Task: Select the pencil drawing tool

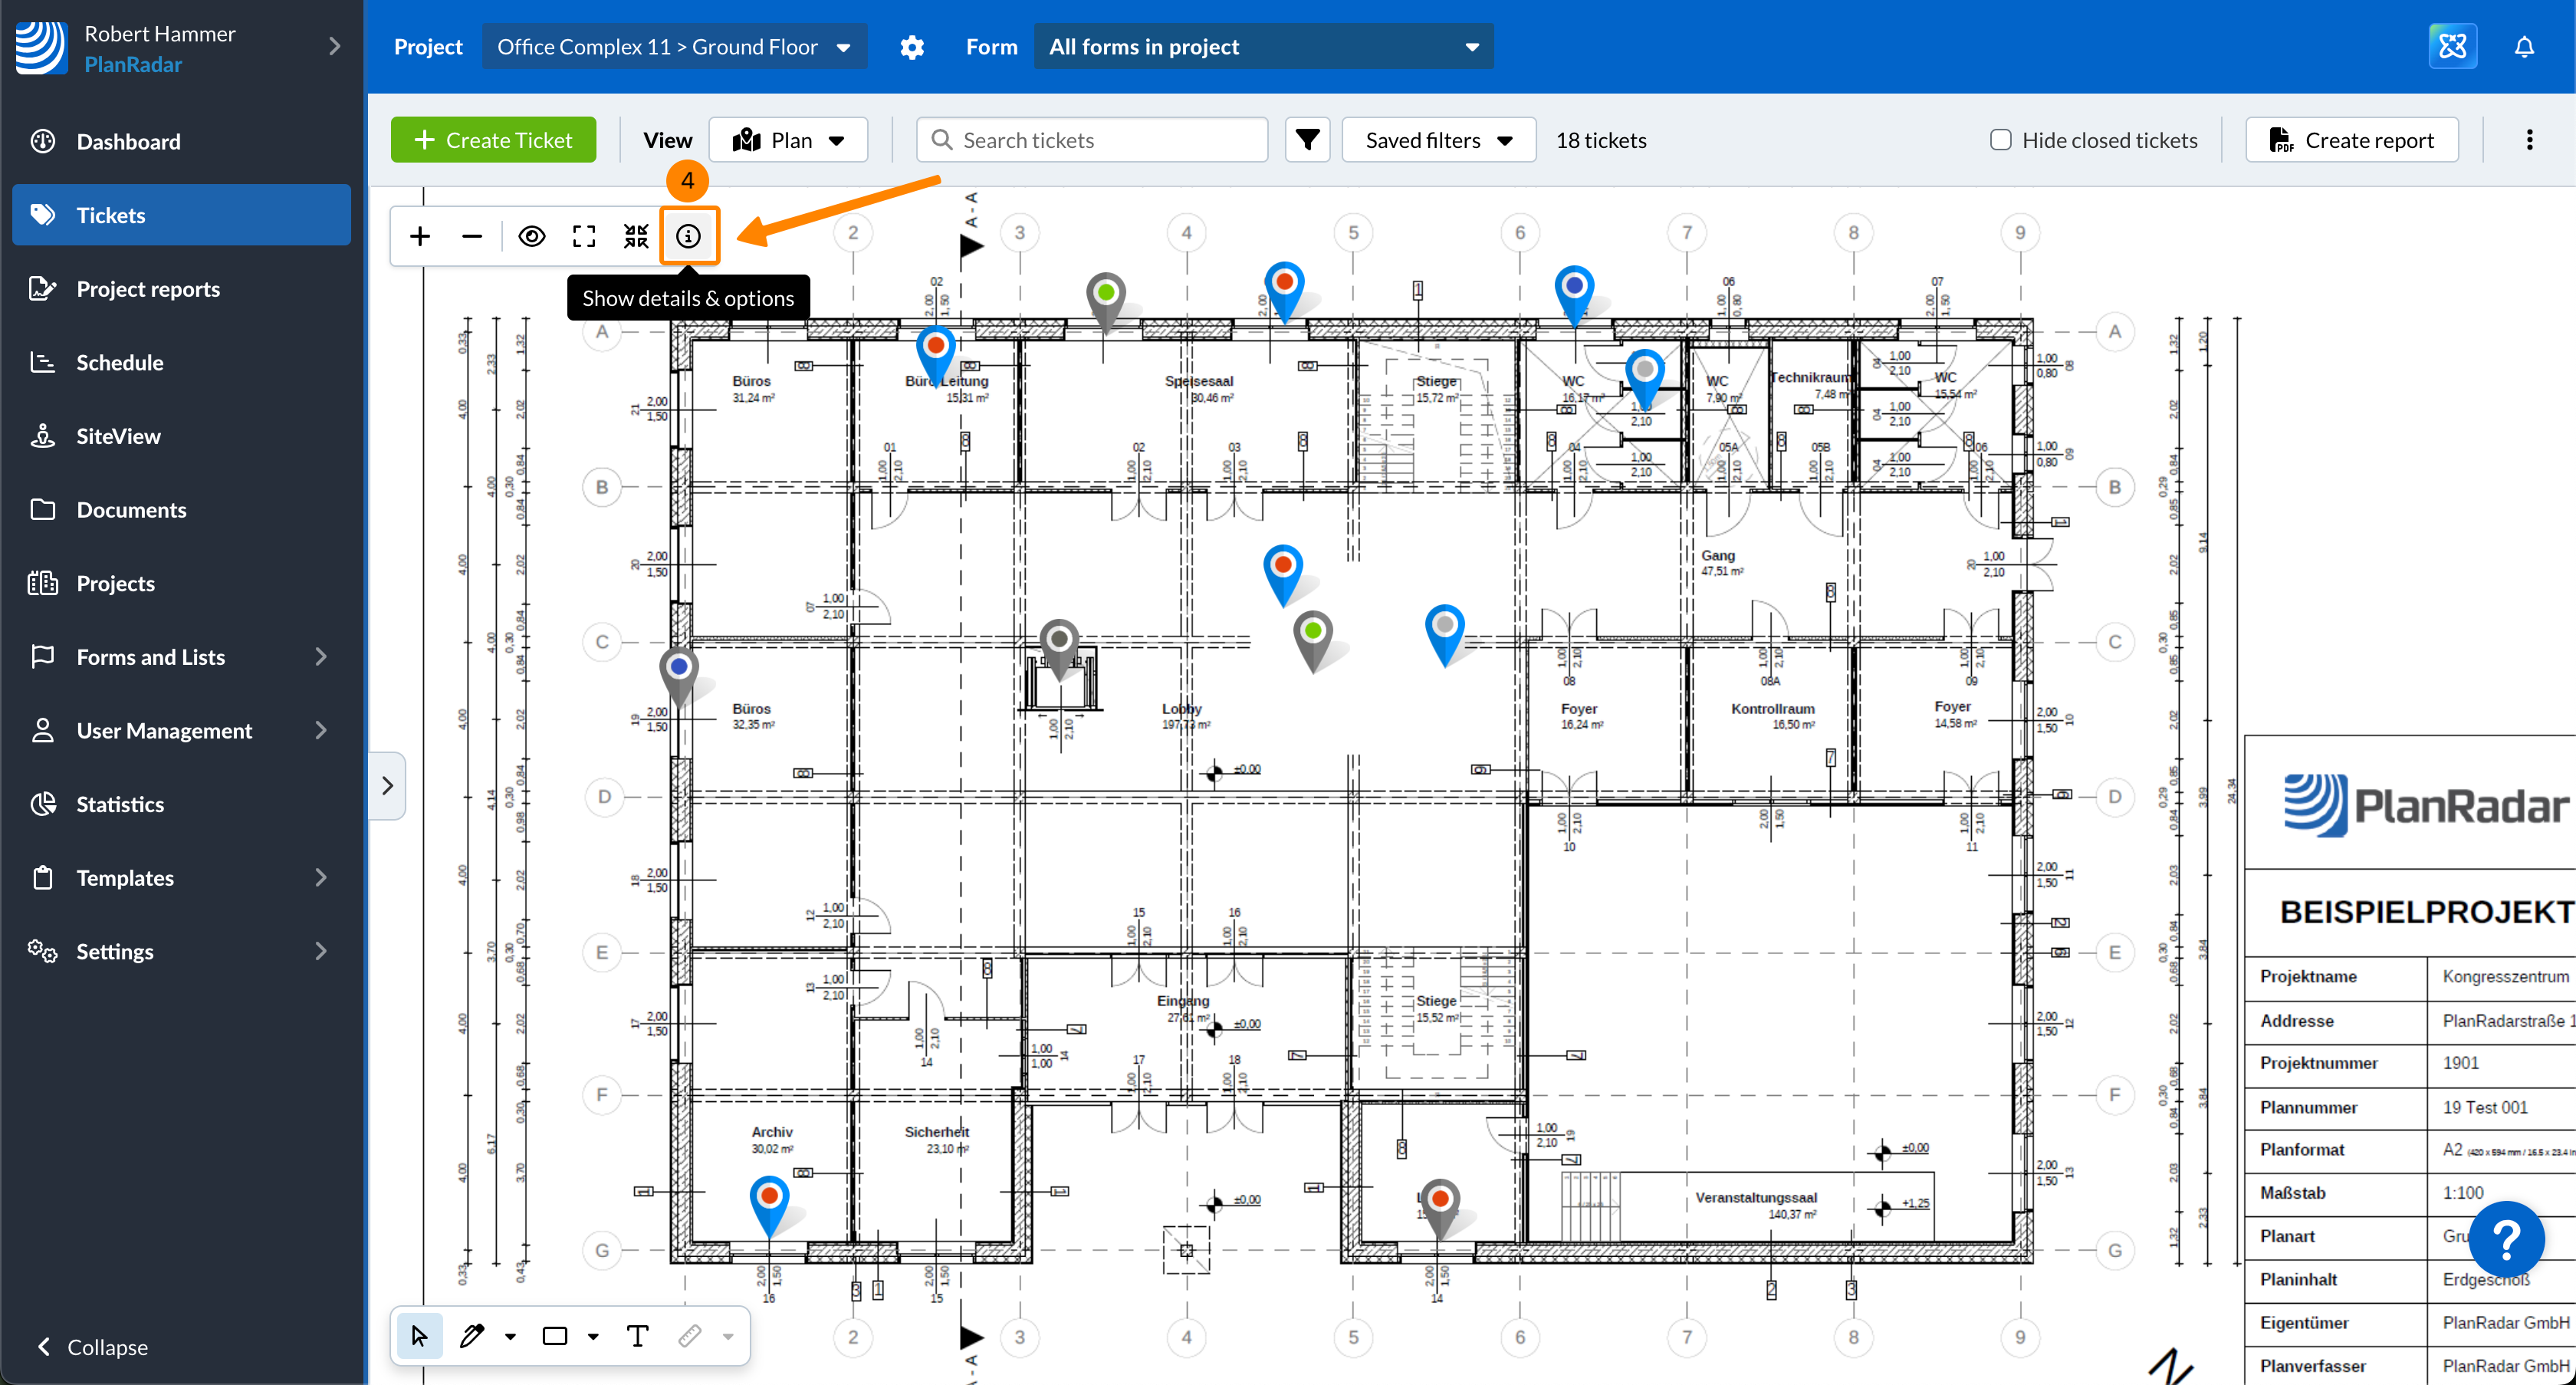Action: click(472, 1335)
